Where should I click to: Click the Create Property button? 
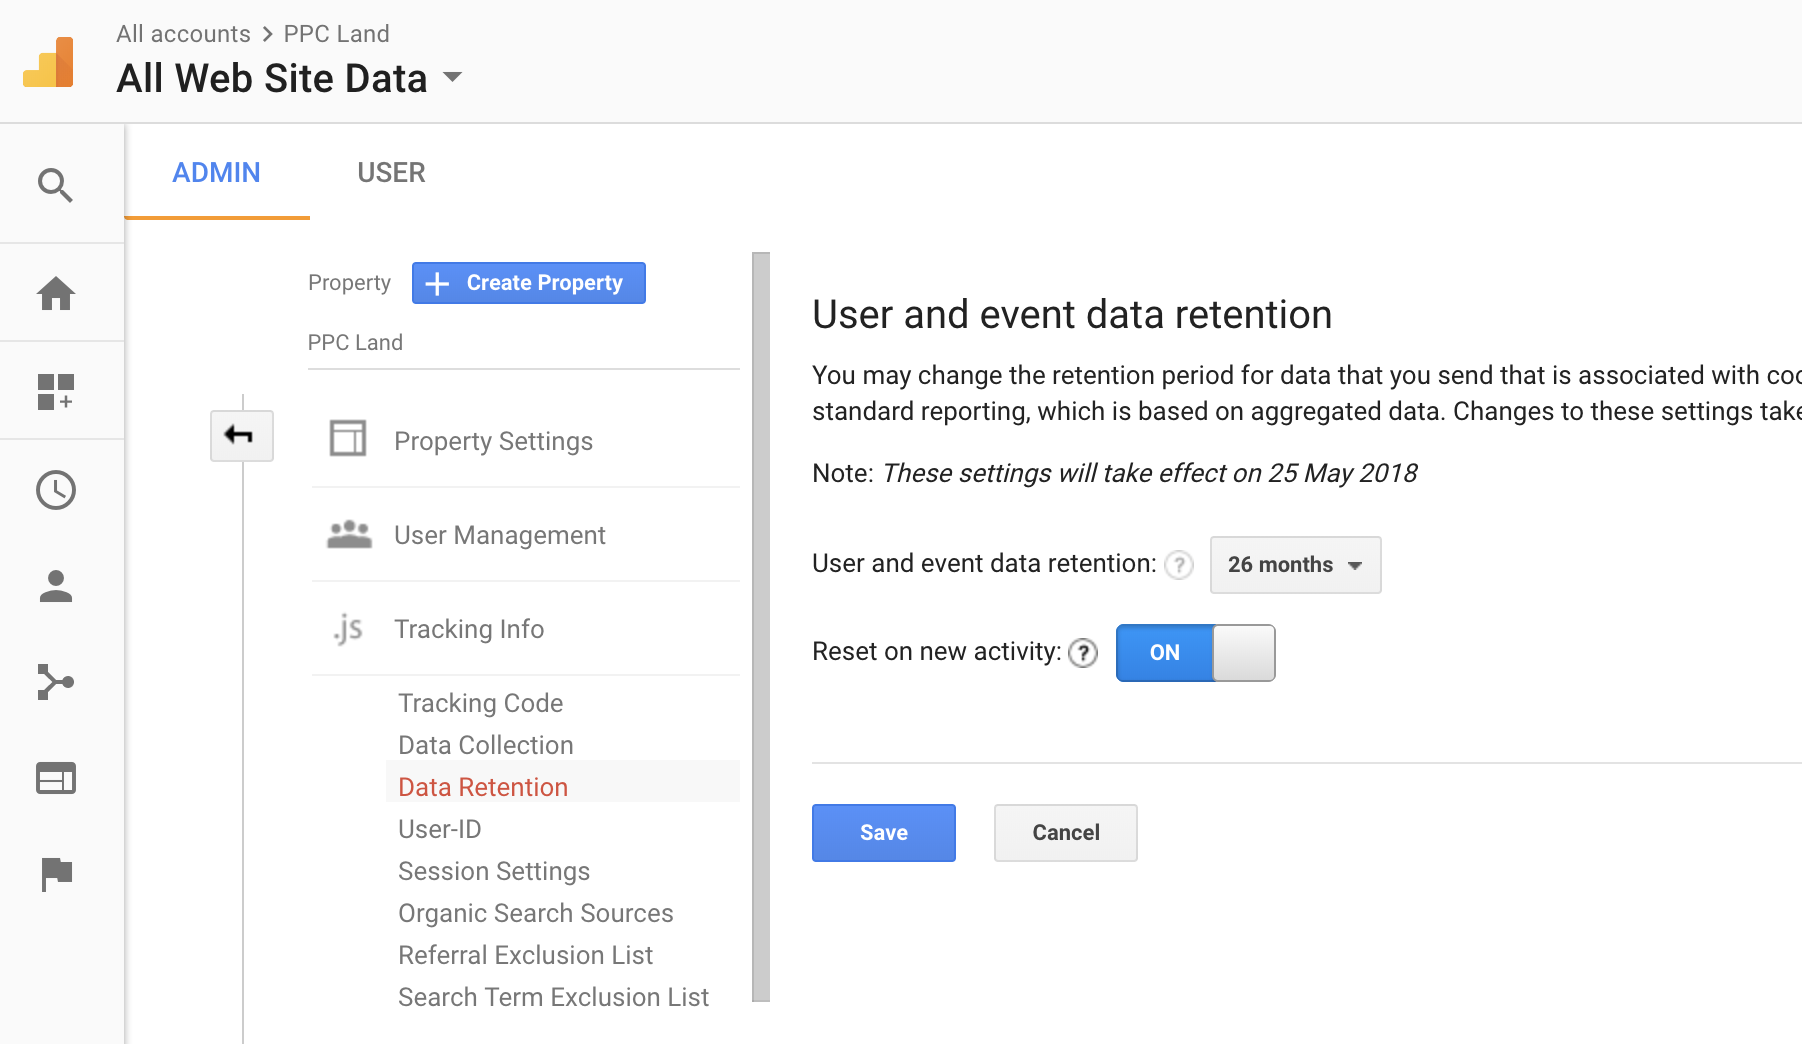click(528, 283)
